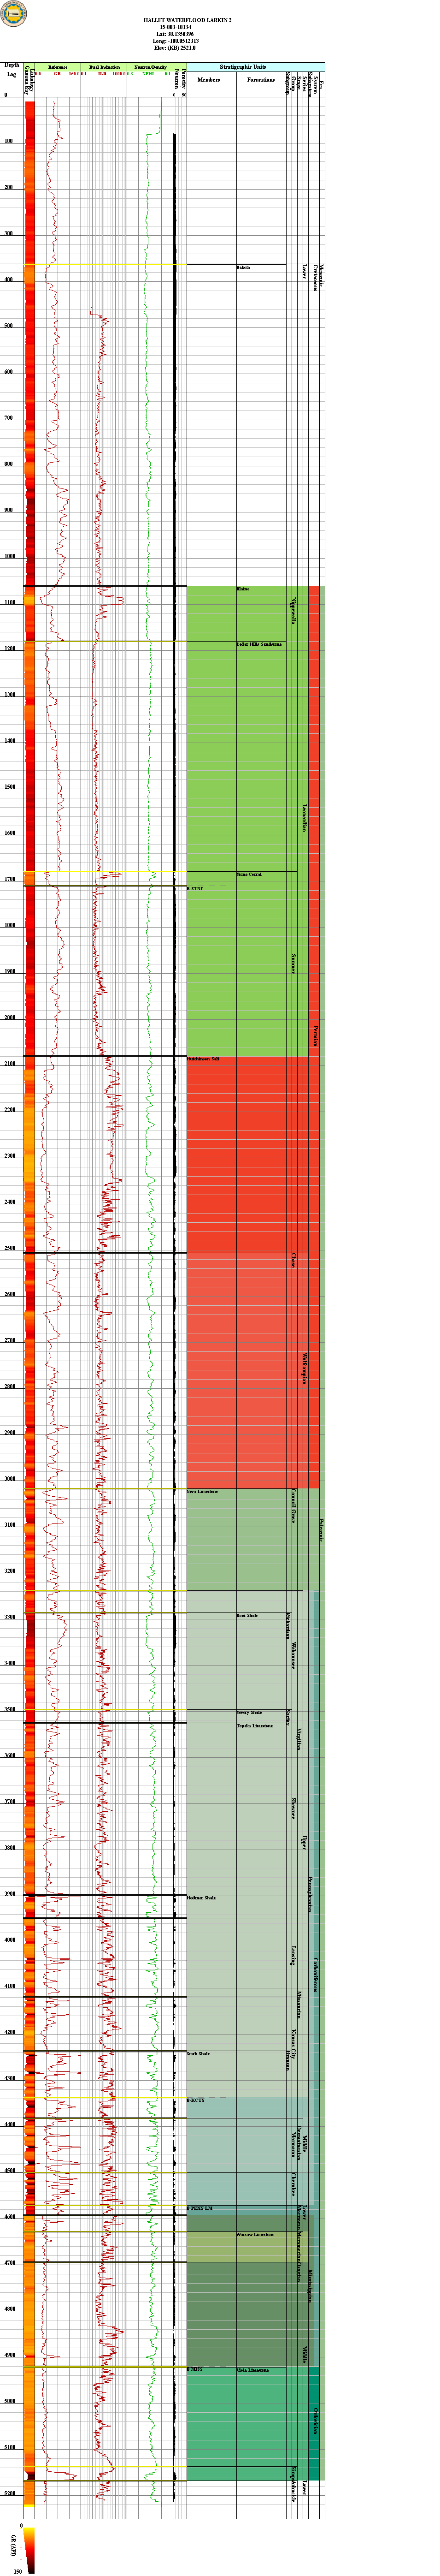Click the depth label '2500'
Screen dimensions: 440x2576
tap(11, 1249)
